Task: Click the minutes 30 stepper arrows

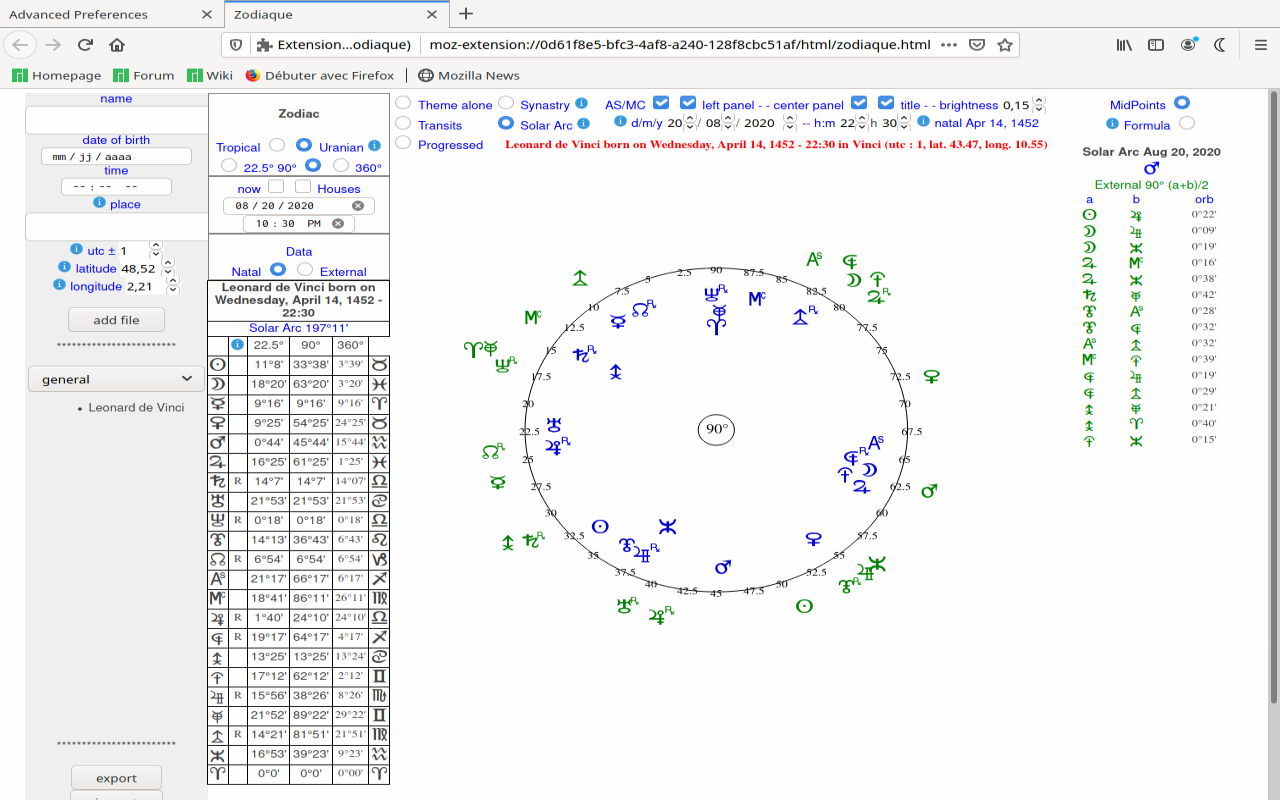Action: pos(904,122)
